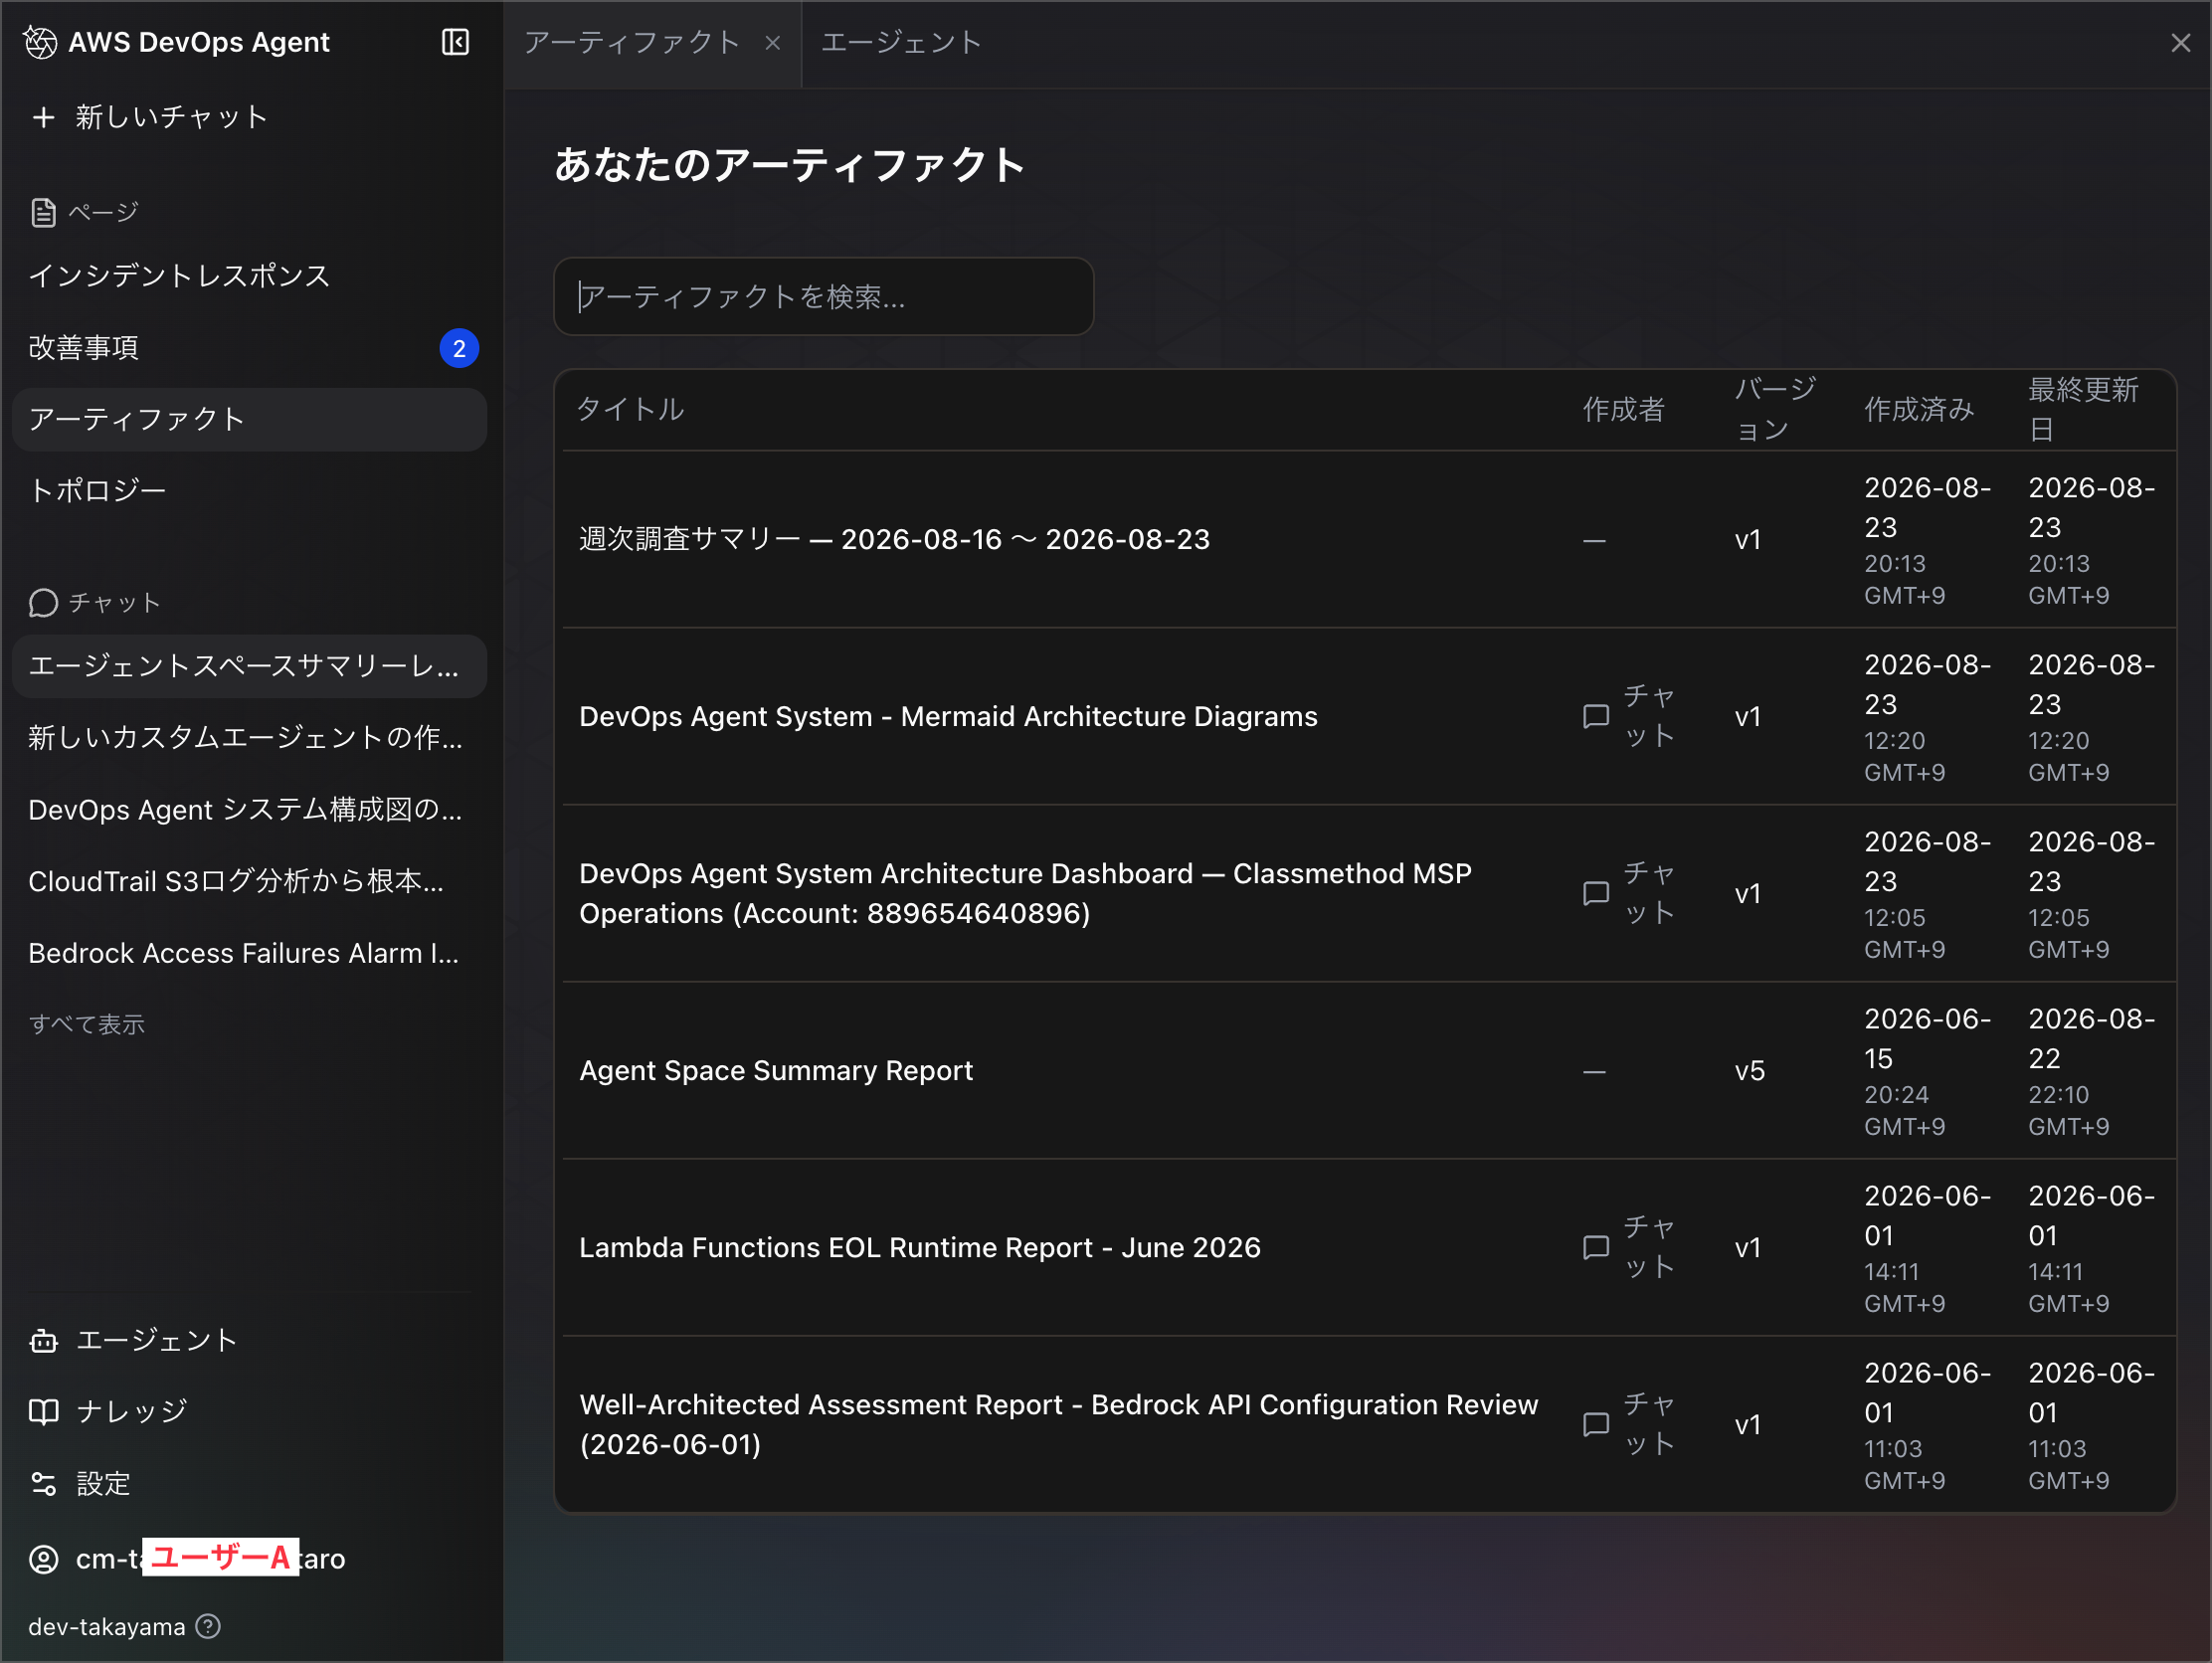
Task: Click chat icon in Mermaid Architecture Diagrams row
Action: tap(1596, 717)
